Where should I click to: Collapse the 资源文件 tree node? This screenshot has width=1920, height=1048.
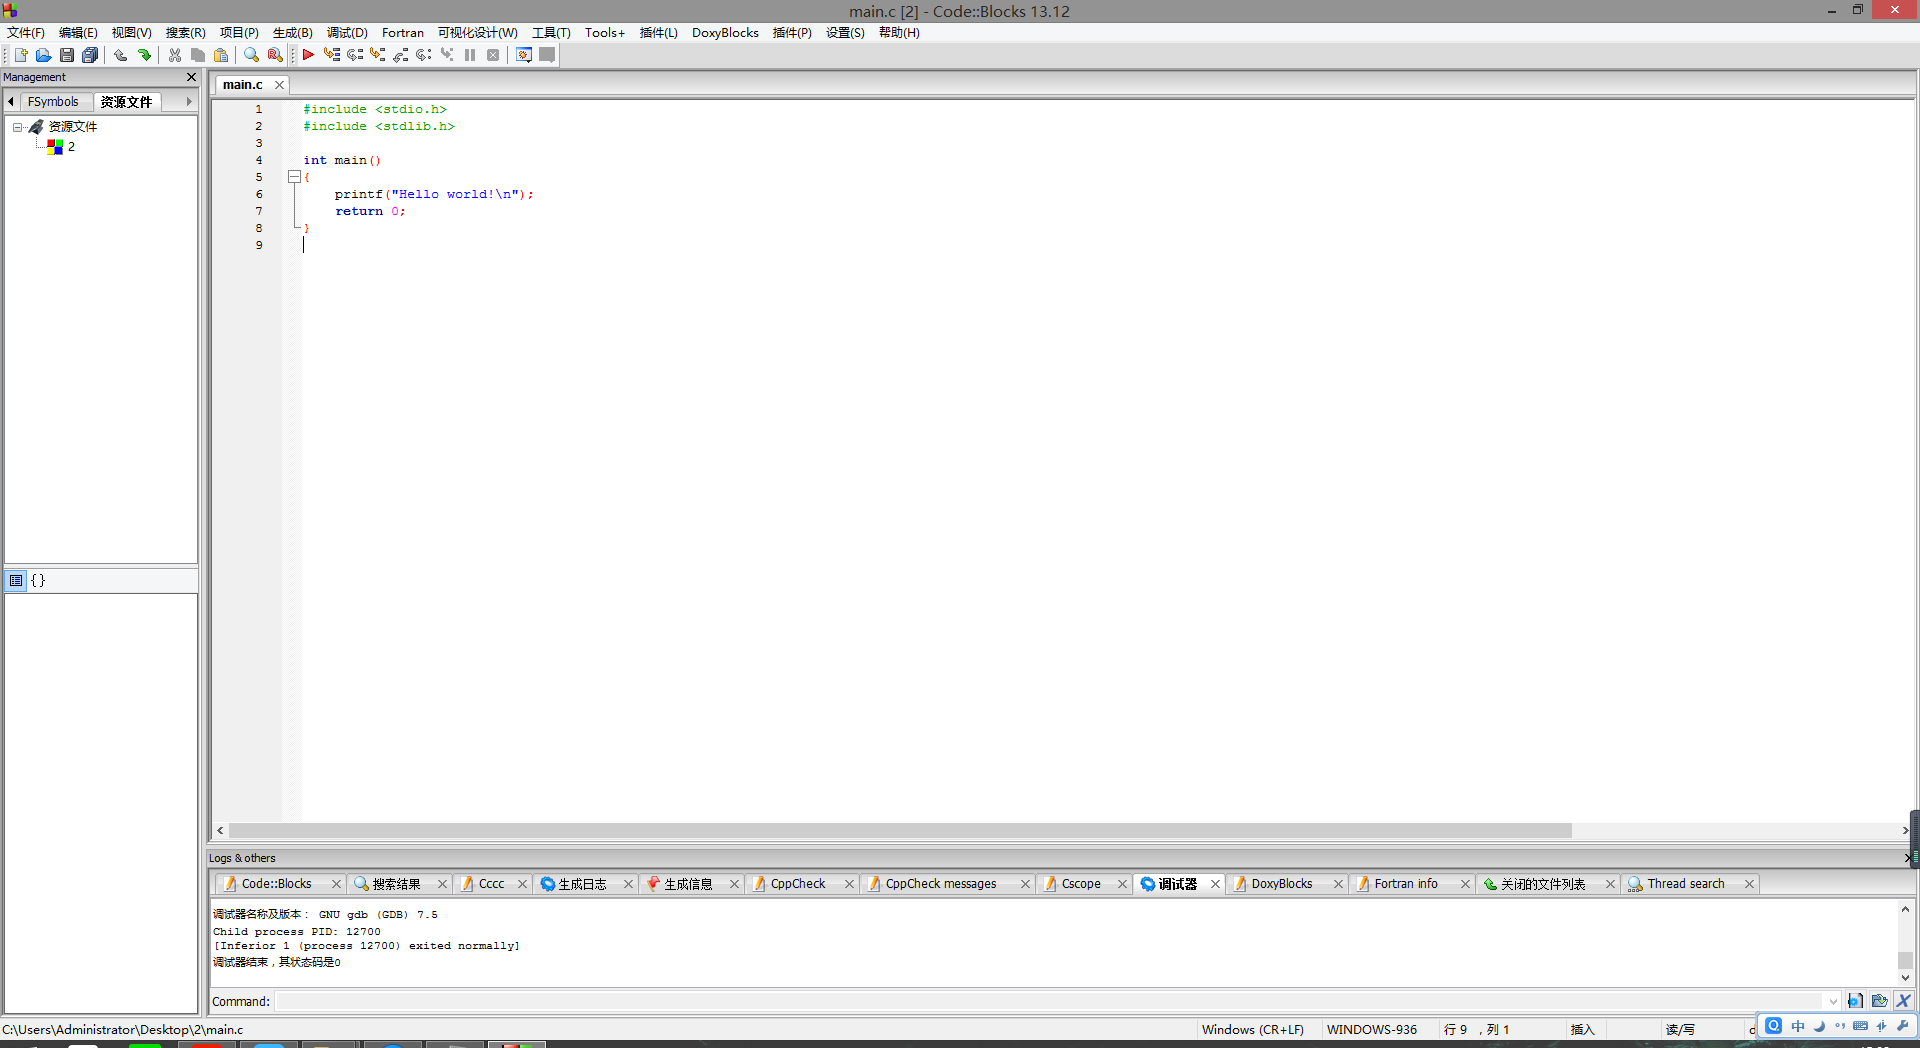[x=18, y=127]
